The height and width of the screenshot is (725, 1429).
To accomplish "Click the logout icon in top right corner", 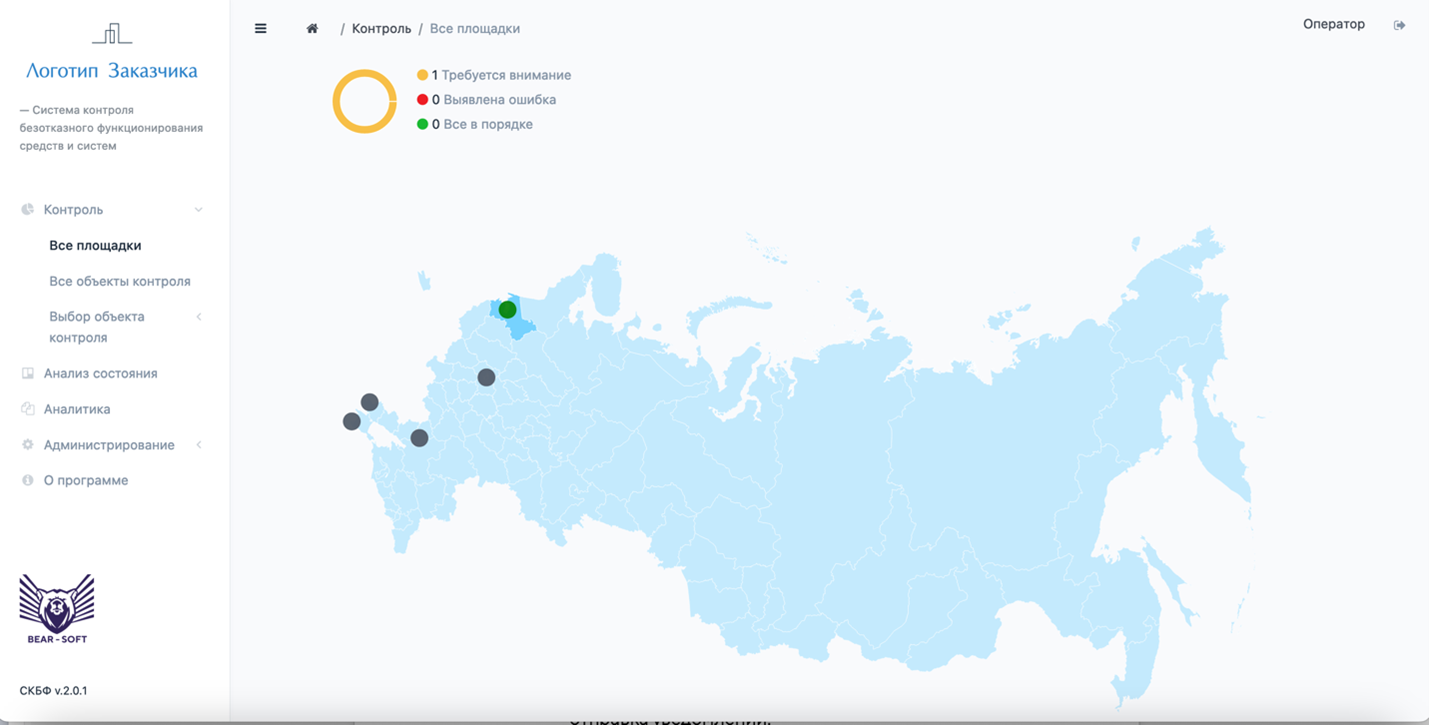I will point(1399,25).
